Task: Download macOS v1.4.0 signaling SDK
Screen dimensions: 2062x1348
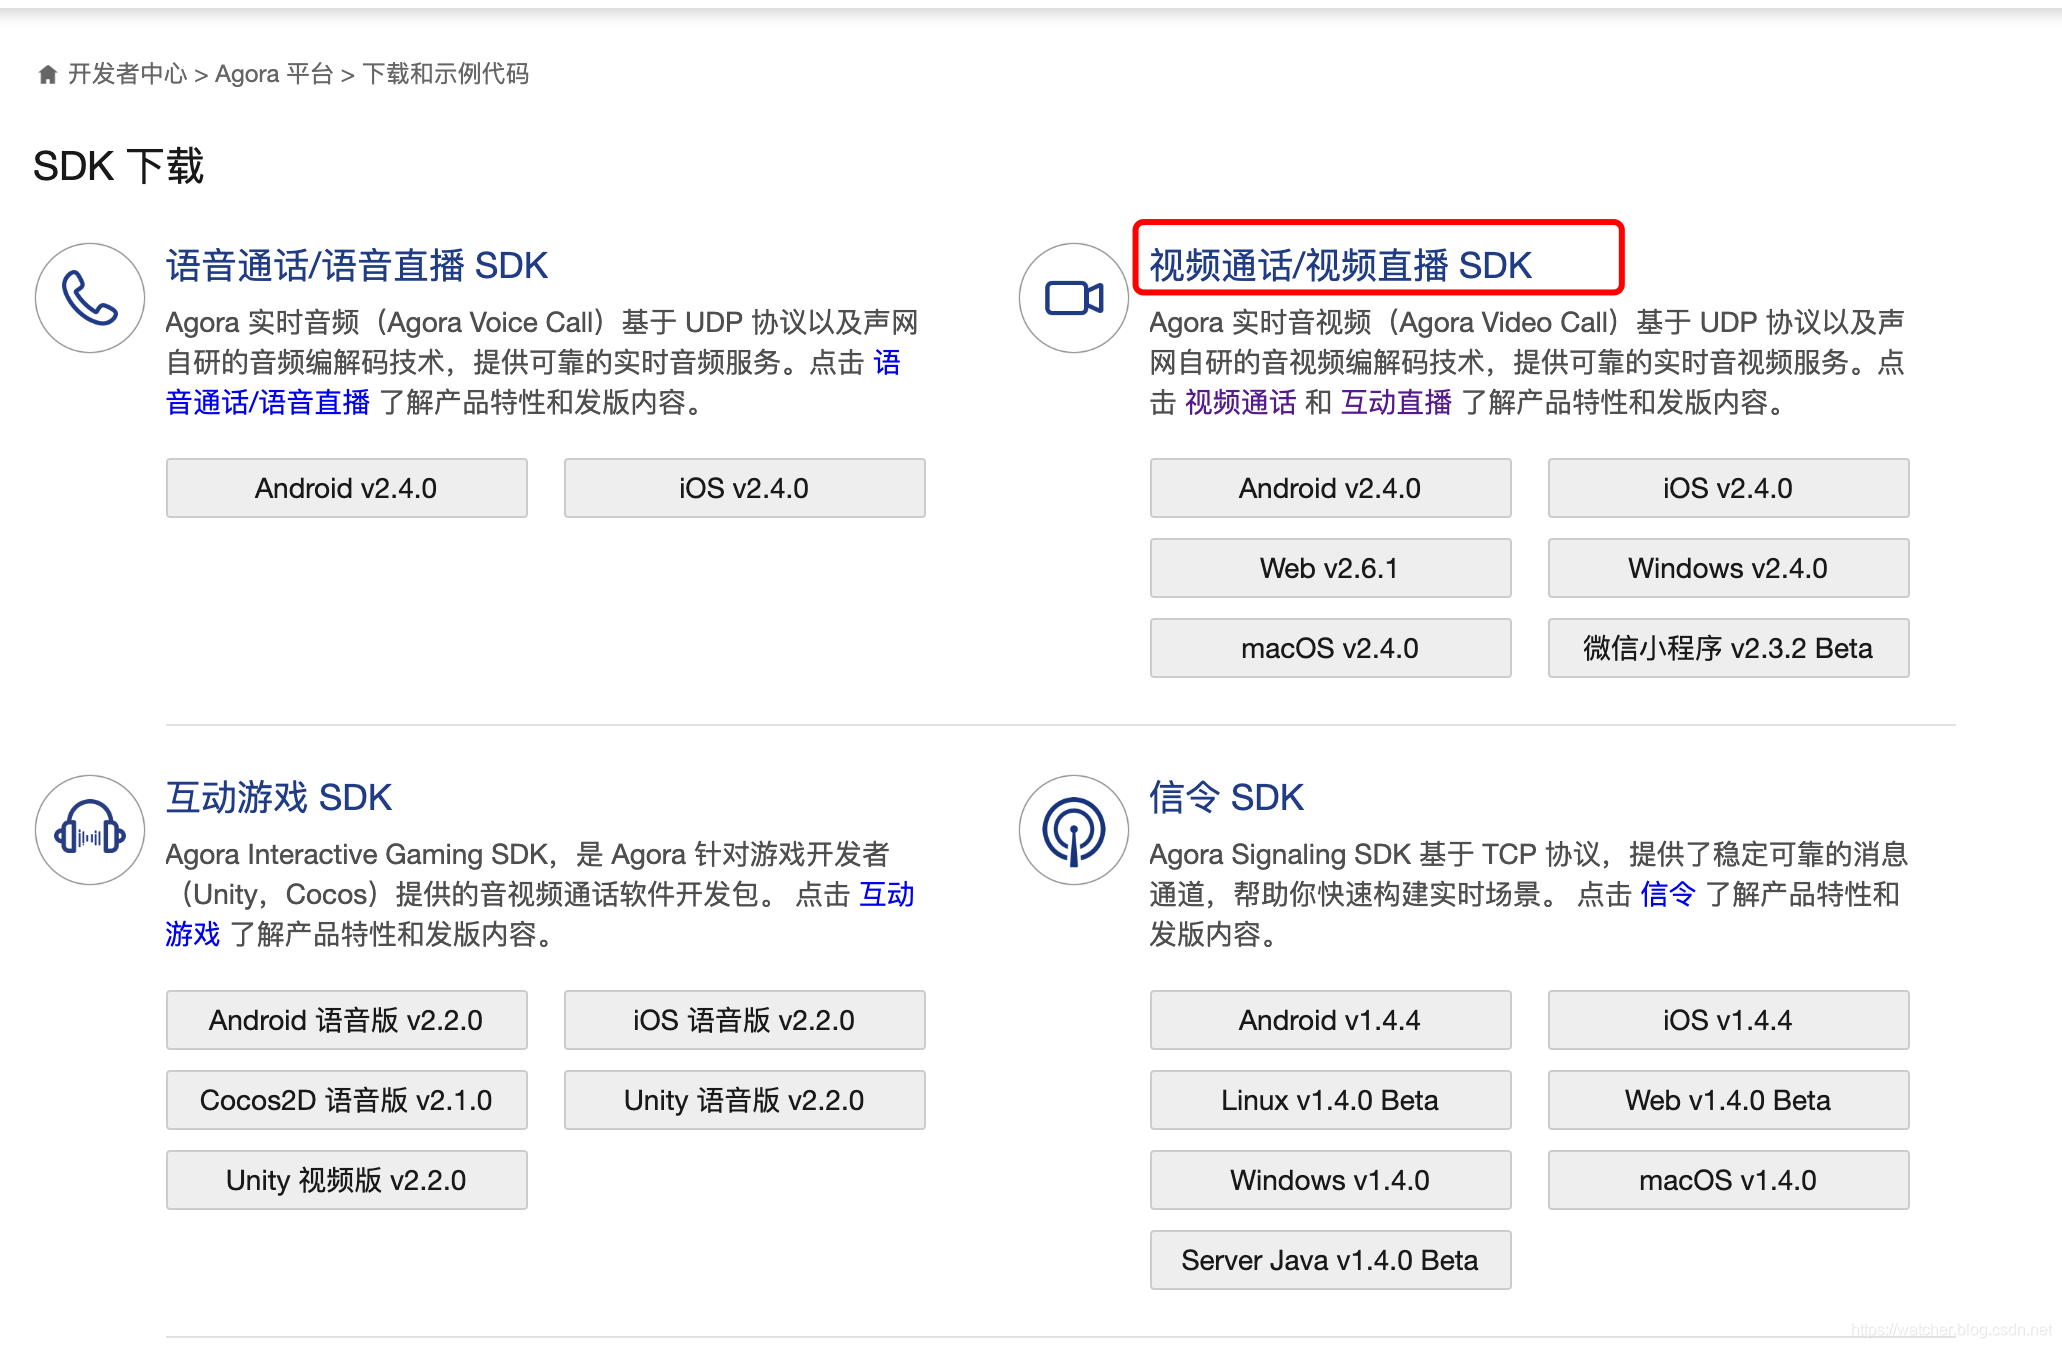Action: (1728, 1180)
